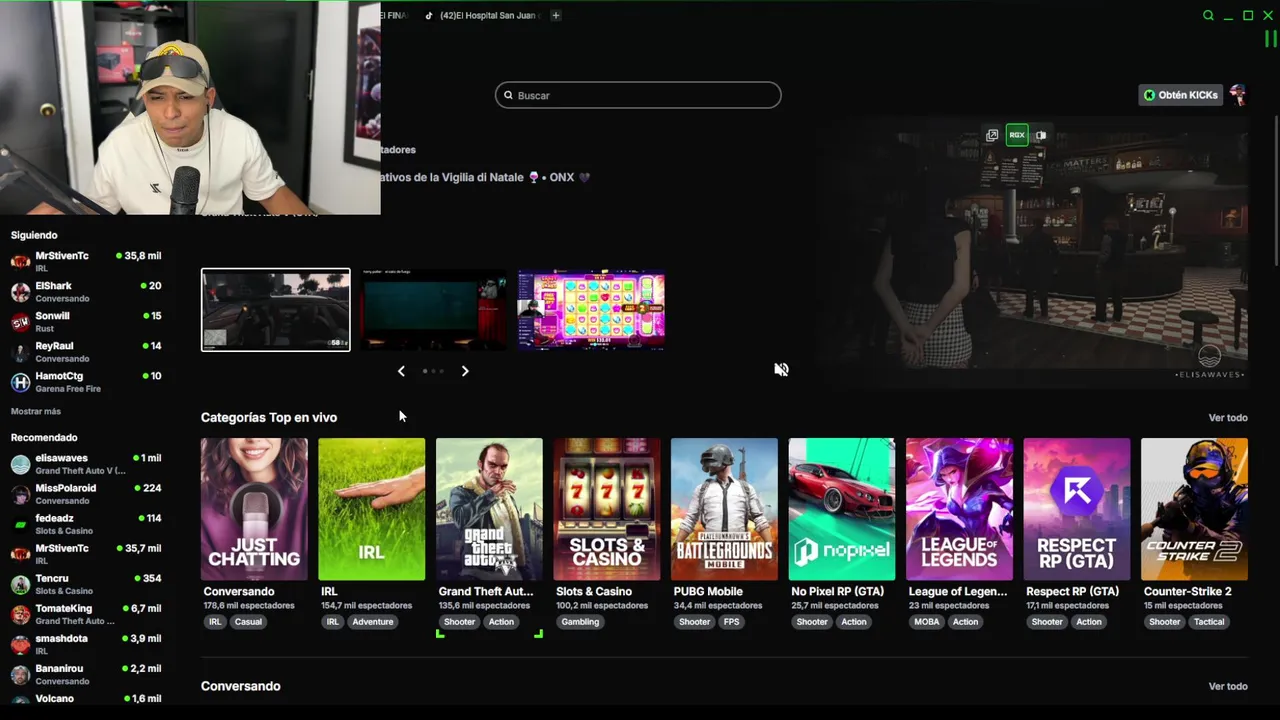
Task: Open the IRL category cover
Action: (372, 509)
